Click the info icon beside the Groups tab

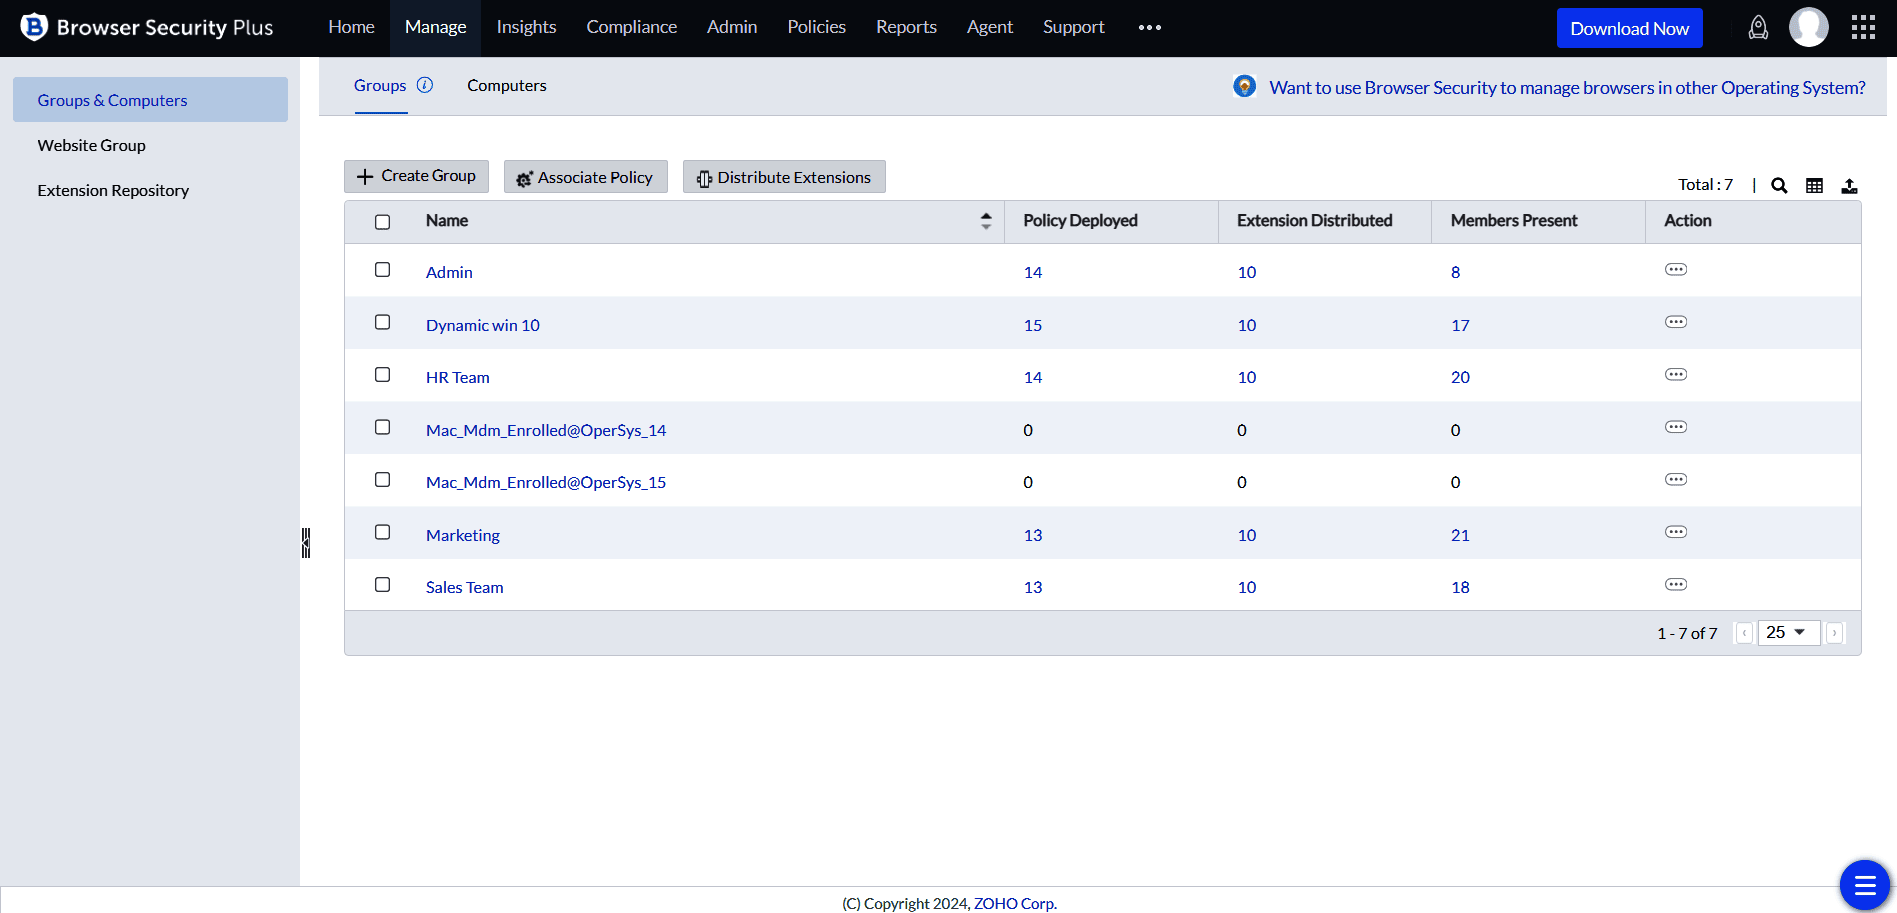pos(425,85)
